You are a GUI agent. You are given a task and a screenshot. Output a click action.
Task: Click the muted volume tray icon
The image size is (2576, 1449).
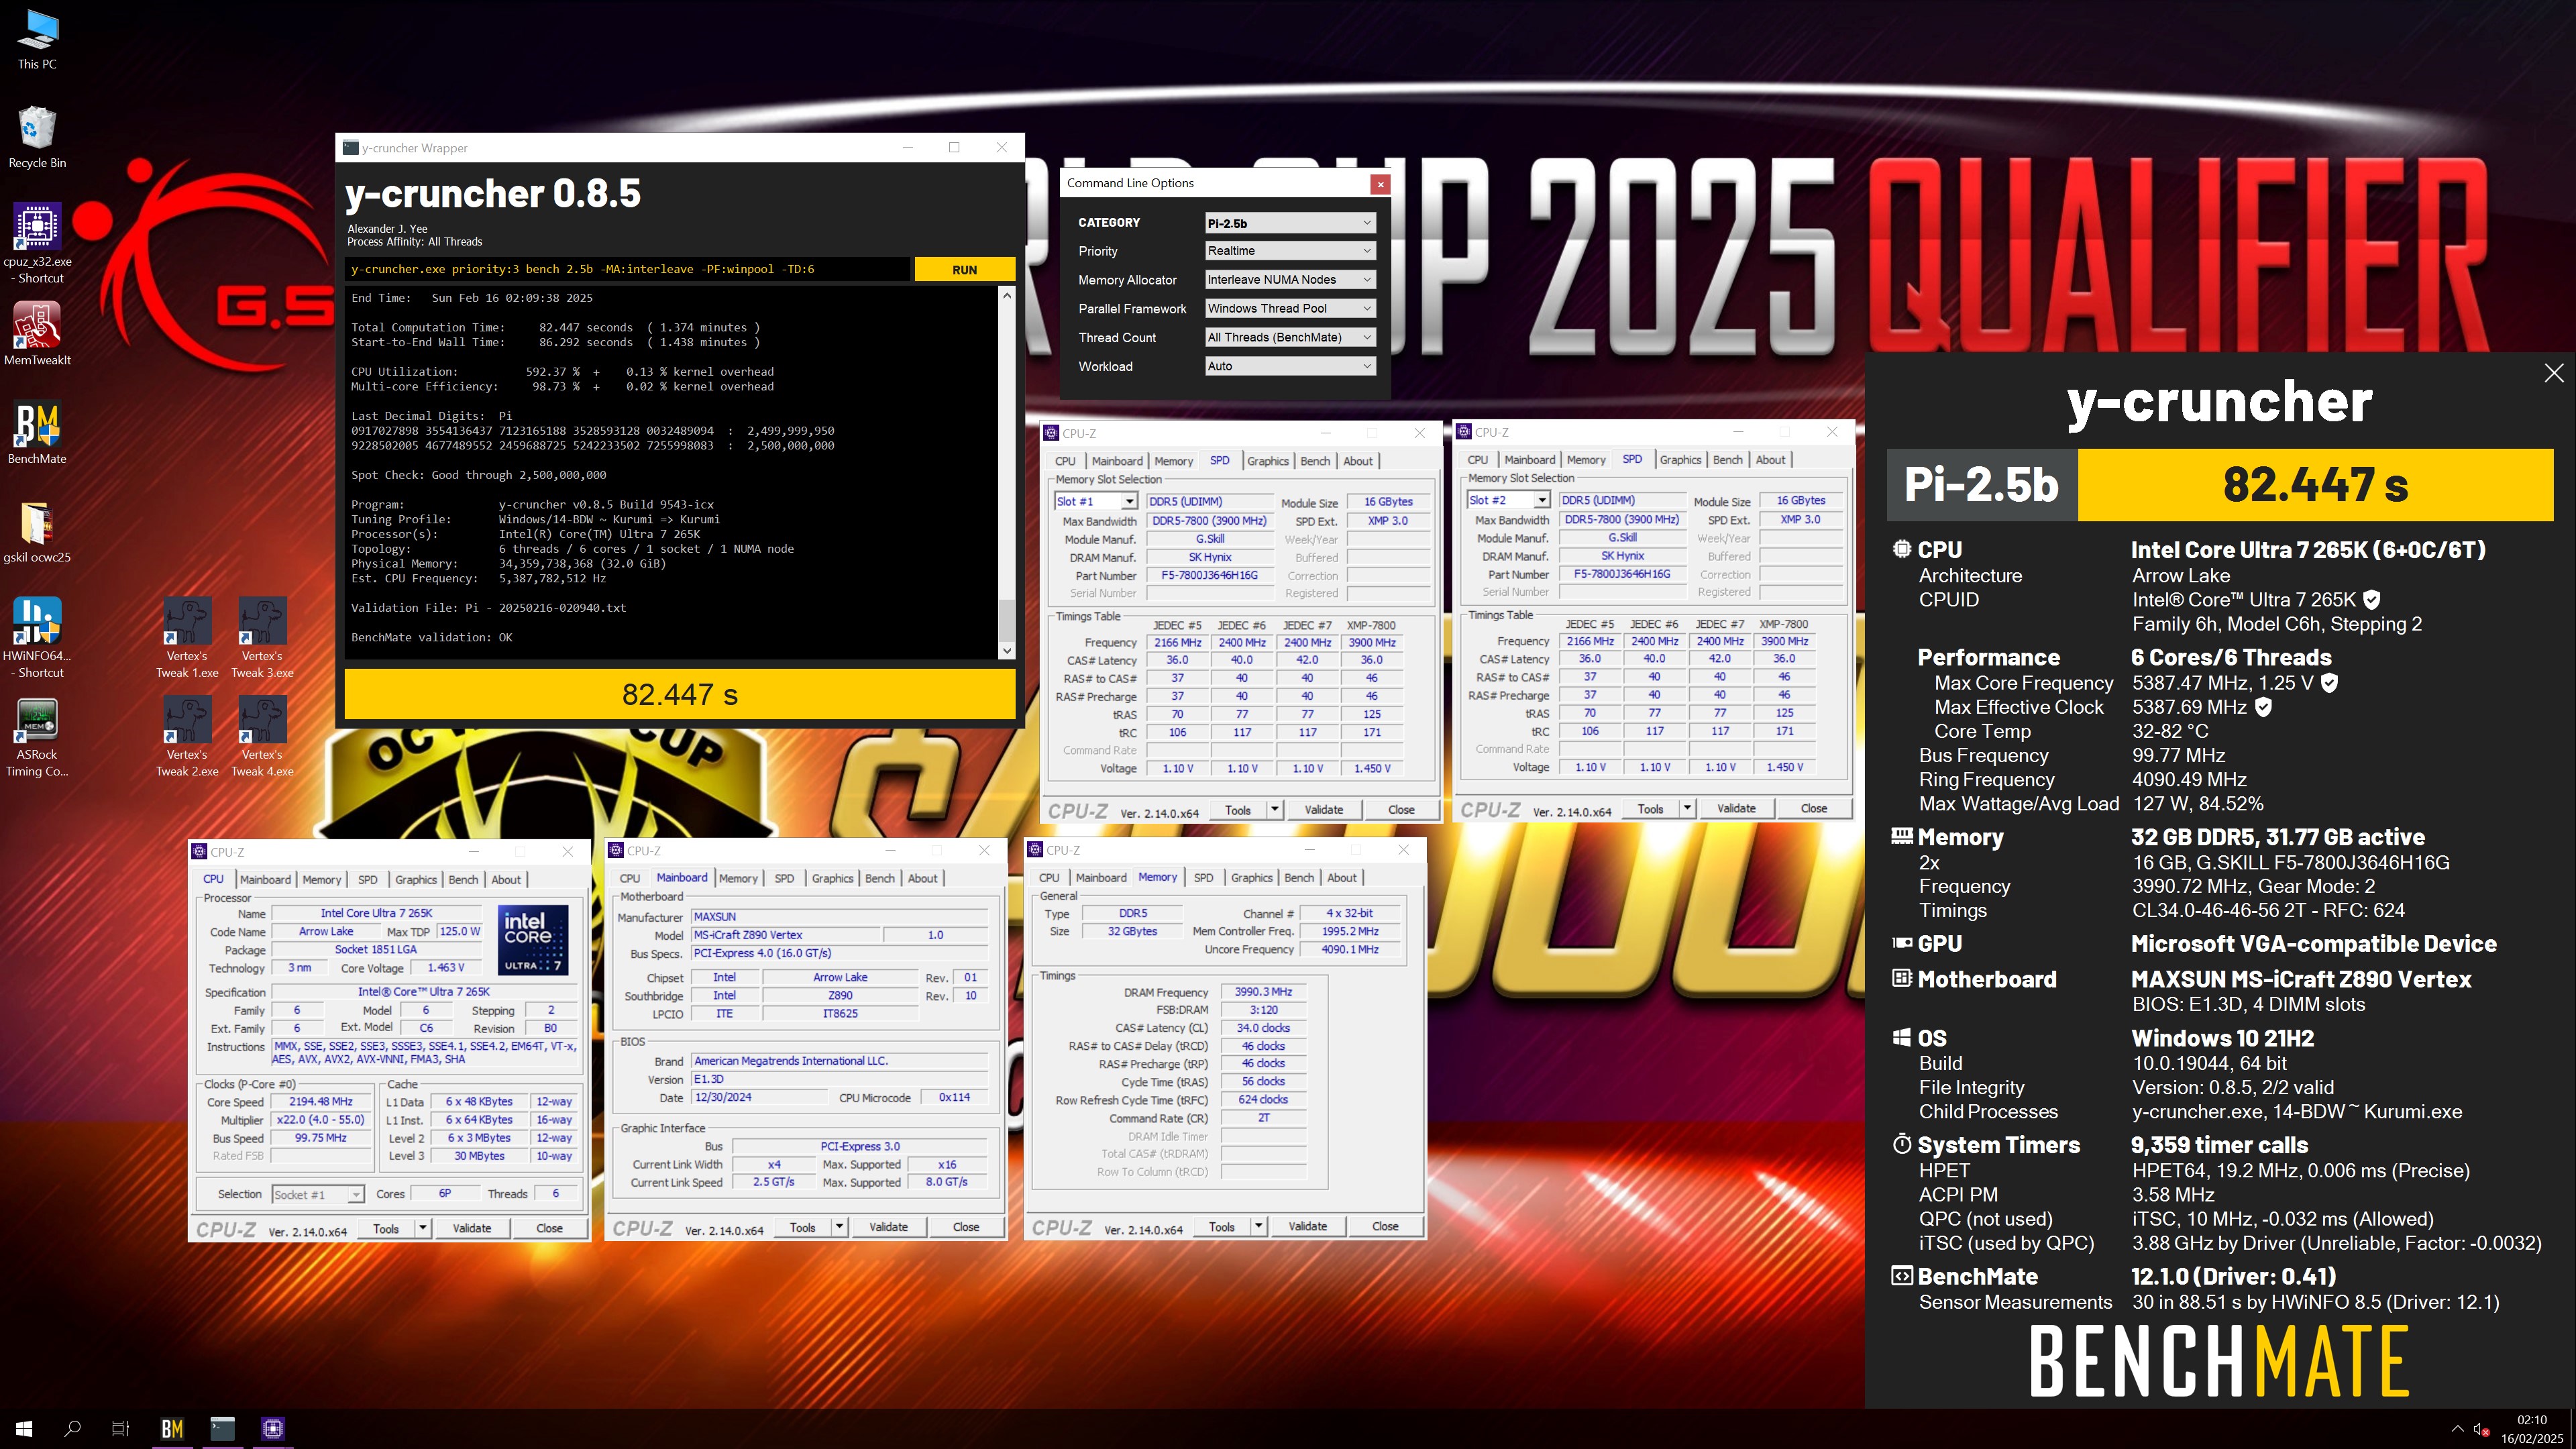tap(2481, 1429)
